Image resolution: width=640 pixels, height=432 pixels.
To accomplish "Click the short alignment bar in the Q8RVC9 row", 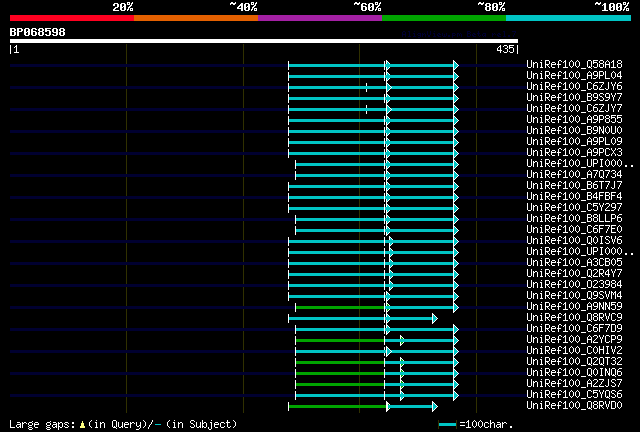I will click(x=363, y=318).
